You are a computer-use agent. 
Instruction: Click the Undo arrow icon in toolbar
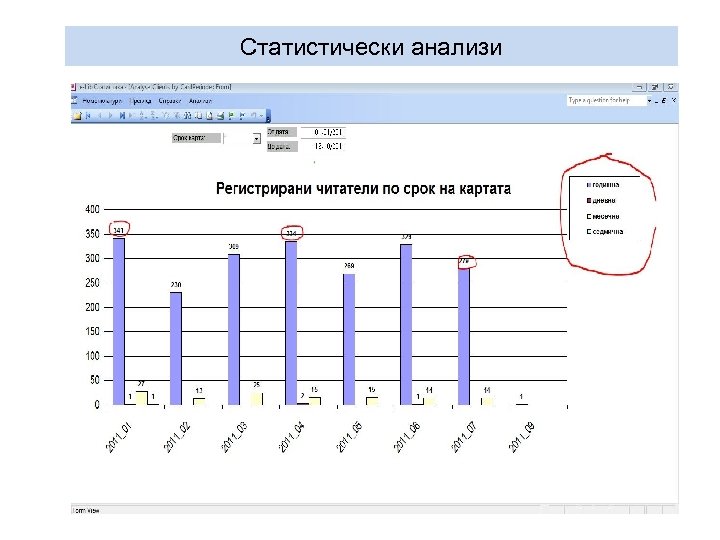click(x=253, y=116)
